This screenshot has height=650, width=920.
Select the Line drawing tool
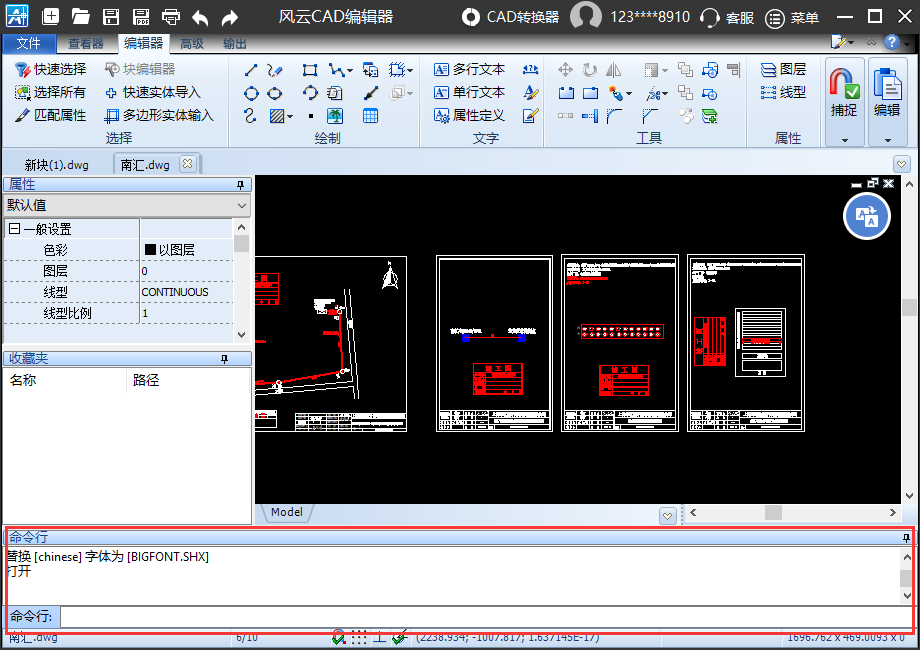pyautogui.click(x=251, y=70)
